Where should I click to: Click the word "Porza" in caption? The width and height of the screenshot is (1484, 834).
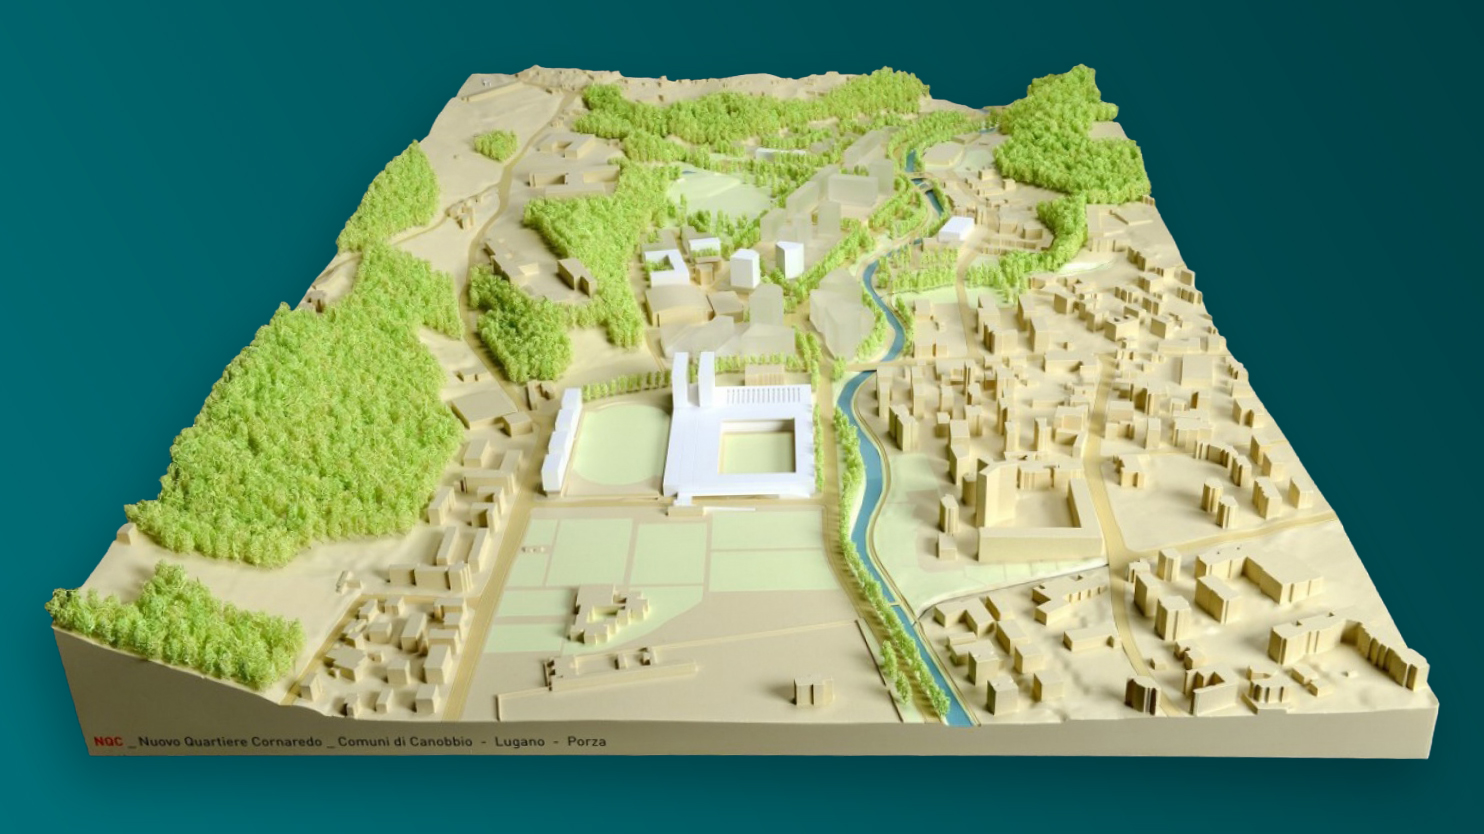pyautogui.click(x=586, y=742)
